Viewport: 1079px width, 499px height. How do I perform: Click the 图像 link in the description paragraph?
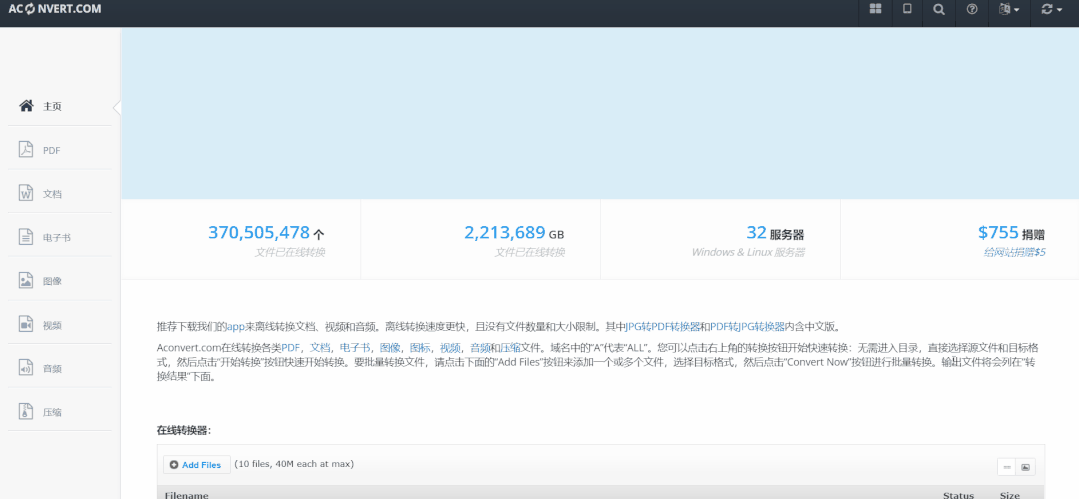(390, 348)
